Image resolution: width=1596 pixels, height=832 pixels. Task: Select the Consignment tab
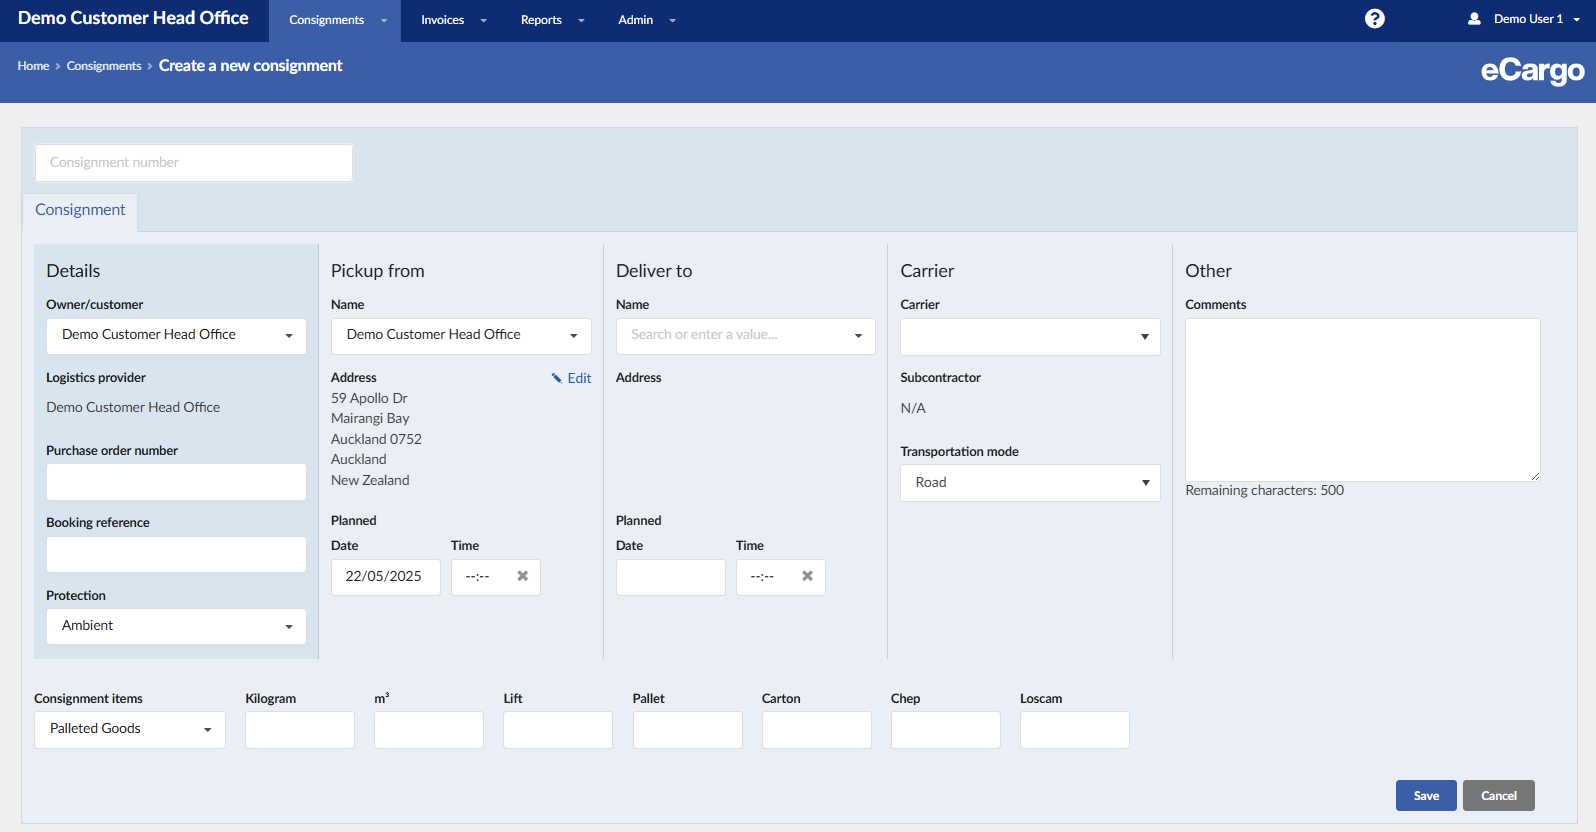[x=80, y=210]
